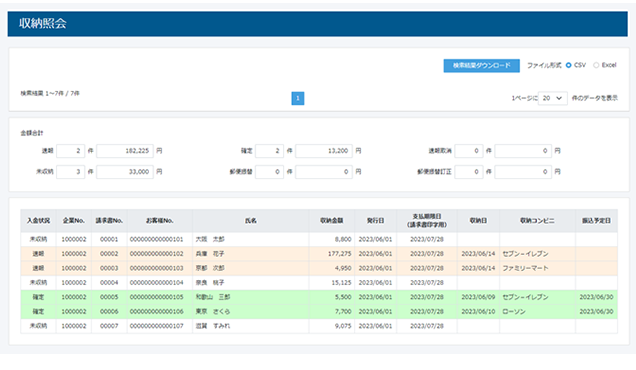Image resolution: width=636 pixels, height=370 pixels.
Task: Click invoice number 00002 cell
Action: click(109, 254)
